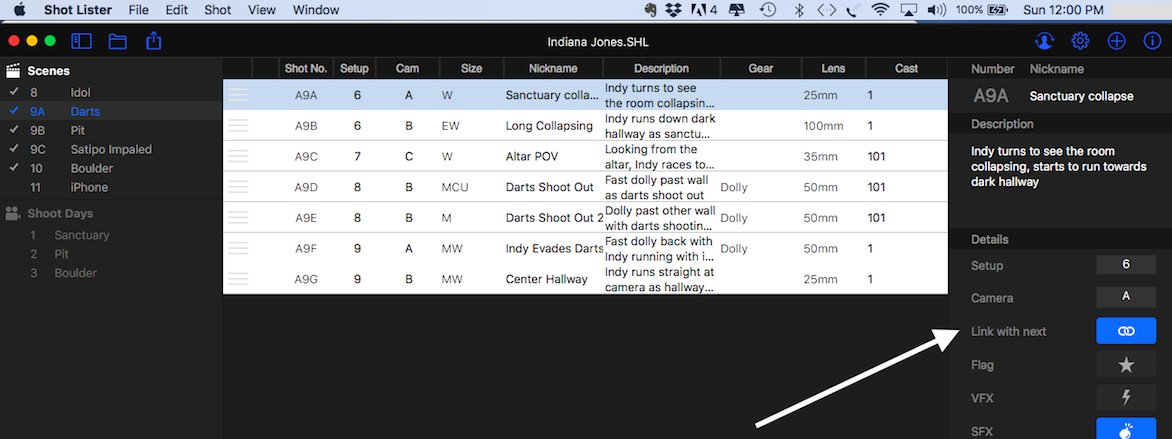Click the share/export icon
The width and height of the screenshot is (1172, 439).
pyautogui.click(x=153, y=40)
